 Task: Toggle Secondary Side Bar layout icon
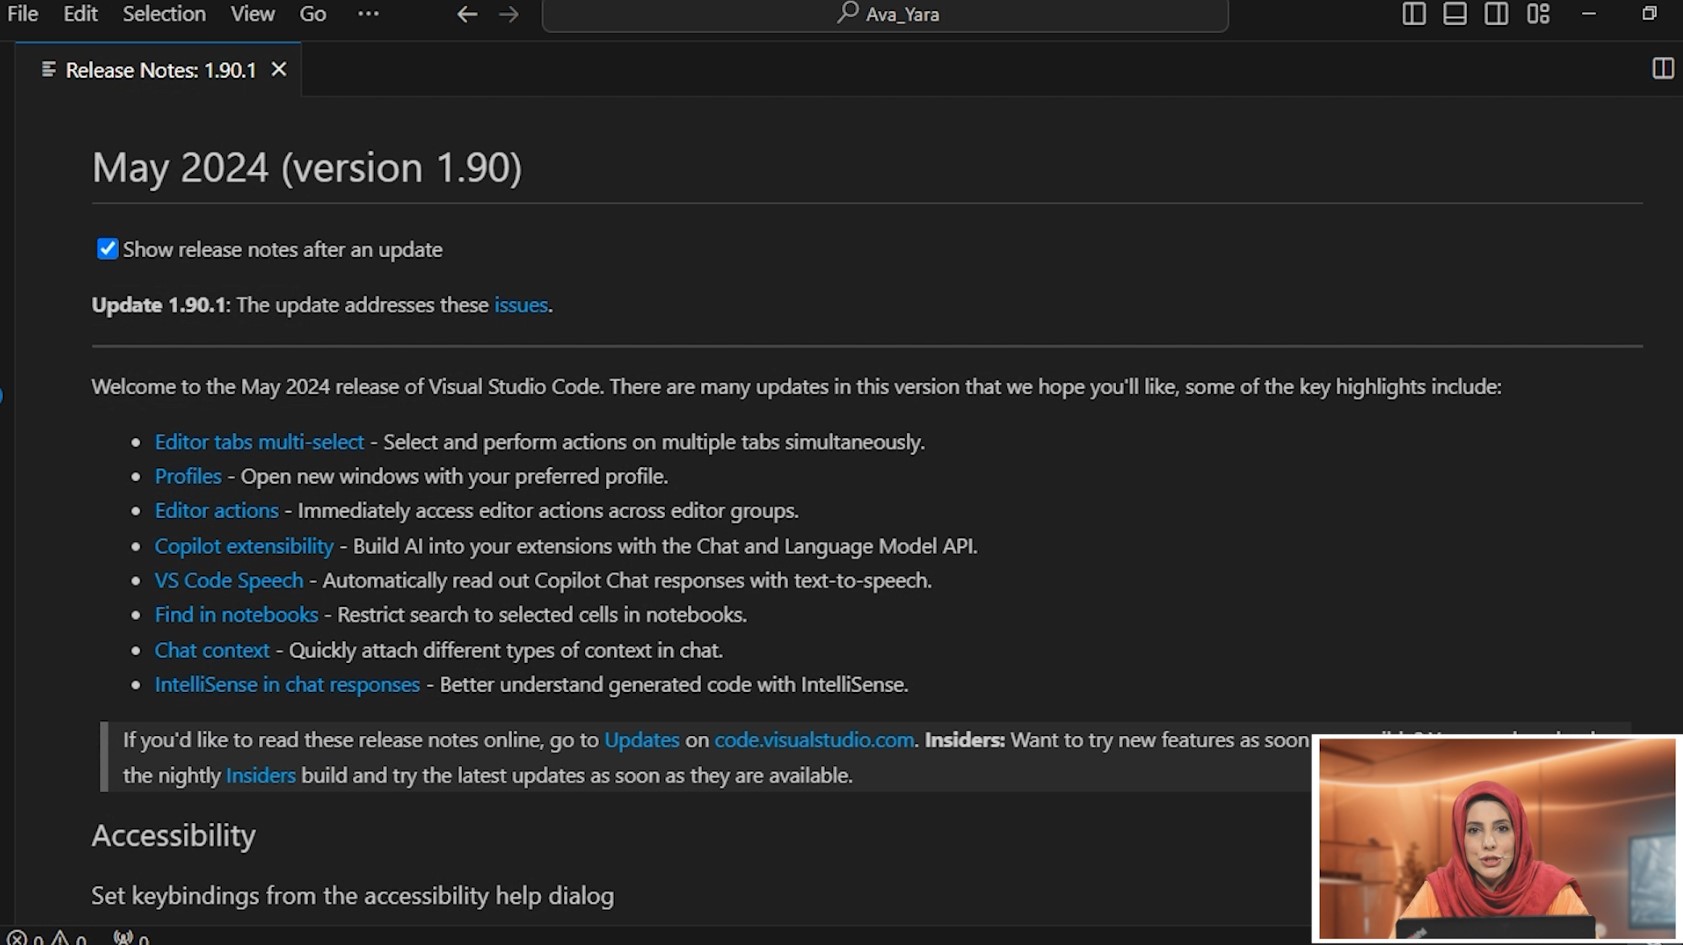pos(1496,14)
